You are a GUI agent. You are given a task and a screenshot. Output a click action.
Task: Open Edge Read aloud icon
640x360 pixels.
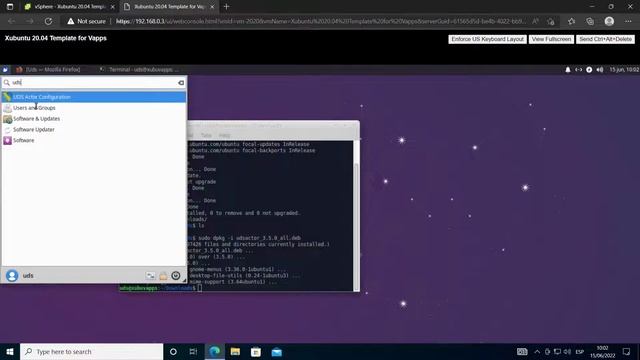tap(535, 21)
